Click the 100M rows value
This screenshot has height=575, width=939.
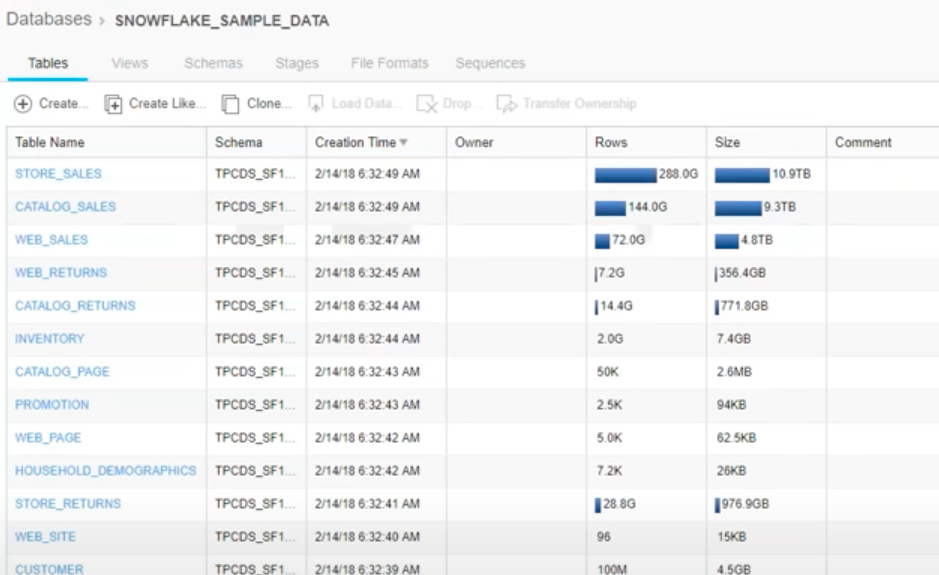point(611,568)
